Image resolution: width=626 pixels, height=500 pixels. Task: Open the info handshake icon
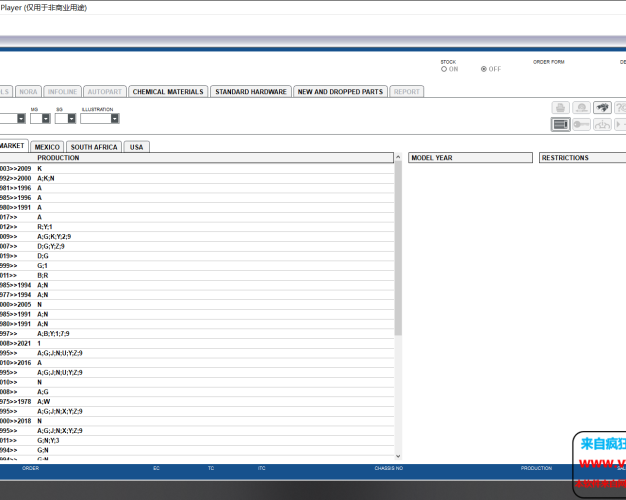click(602, 125)
